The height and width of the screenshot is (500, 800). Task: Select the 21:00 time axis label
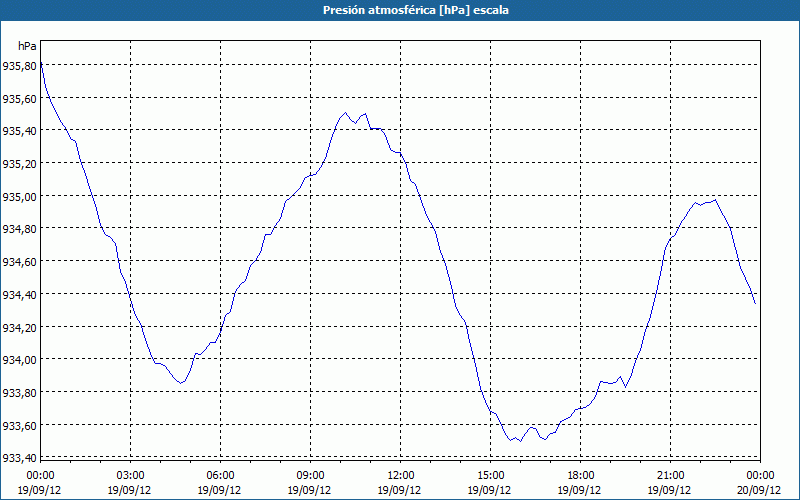pos(670,476)
